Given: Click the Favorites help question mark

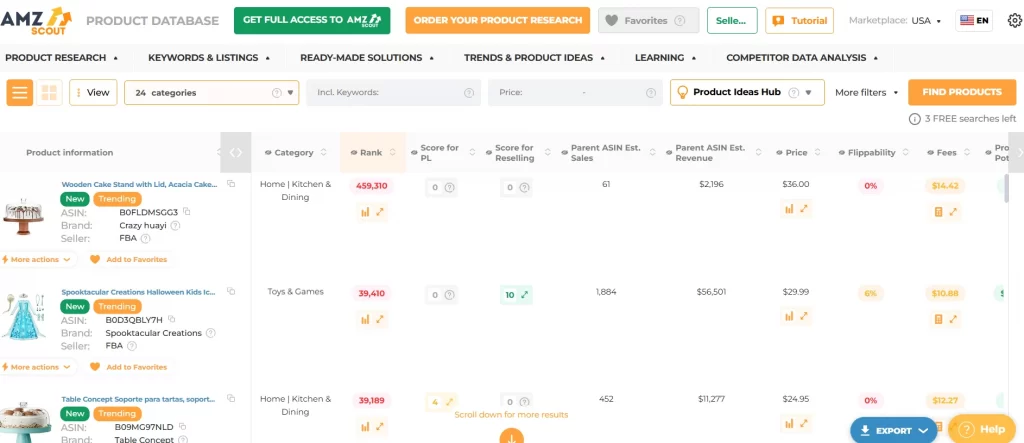Looking at the screenshot, I should [x=680, y=20].
